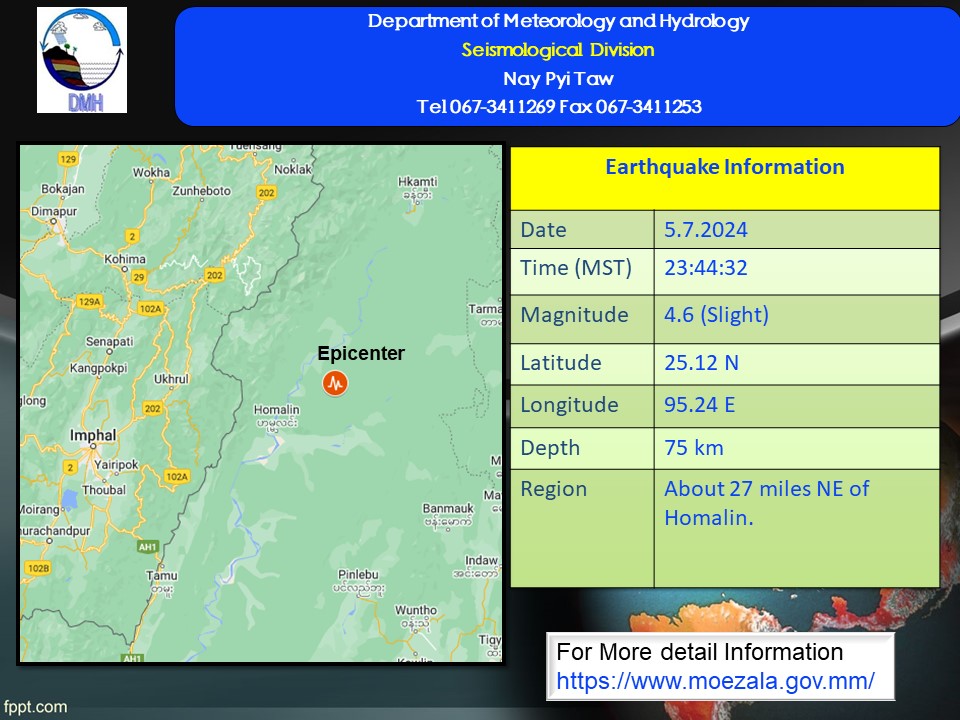Click the magnitude value '4.6 (Slight)'
960x720 pixels.
[716, 315]
